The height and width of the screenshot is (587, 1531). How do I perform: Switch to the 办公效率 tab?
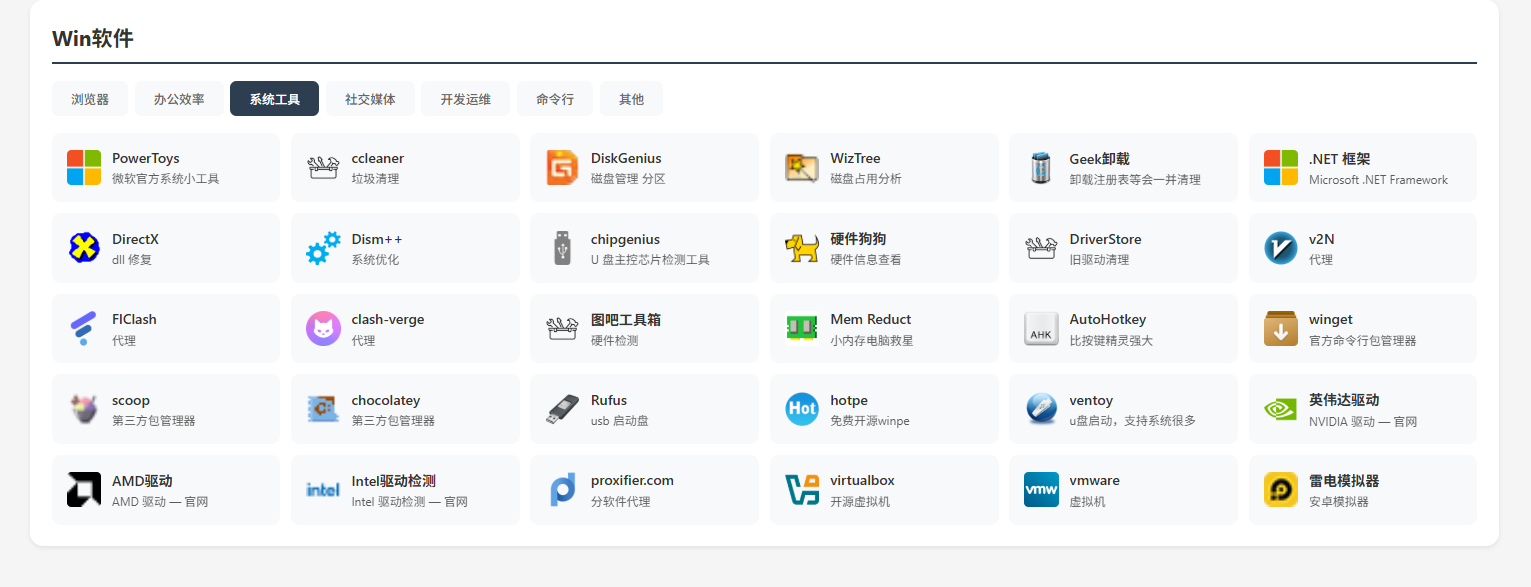179,99
